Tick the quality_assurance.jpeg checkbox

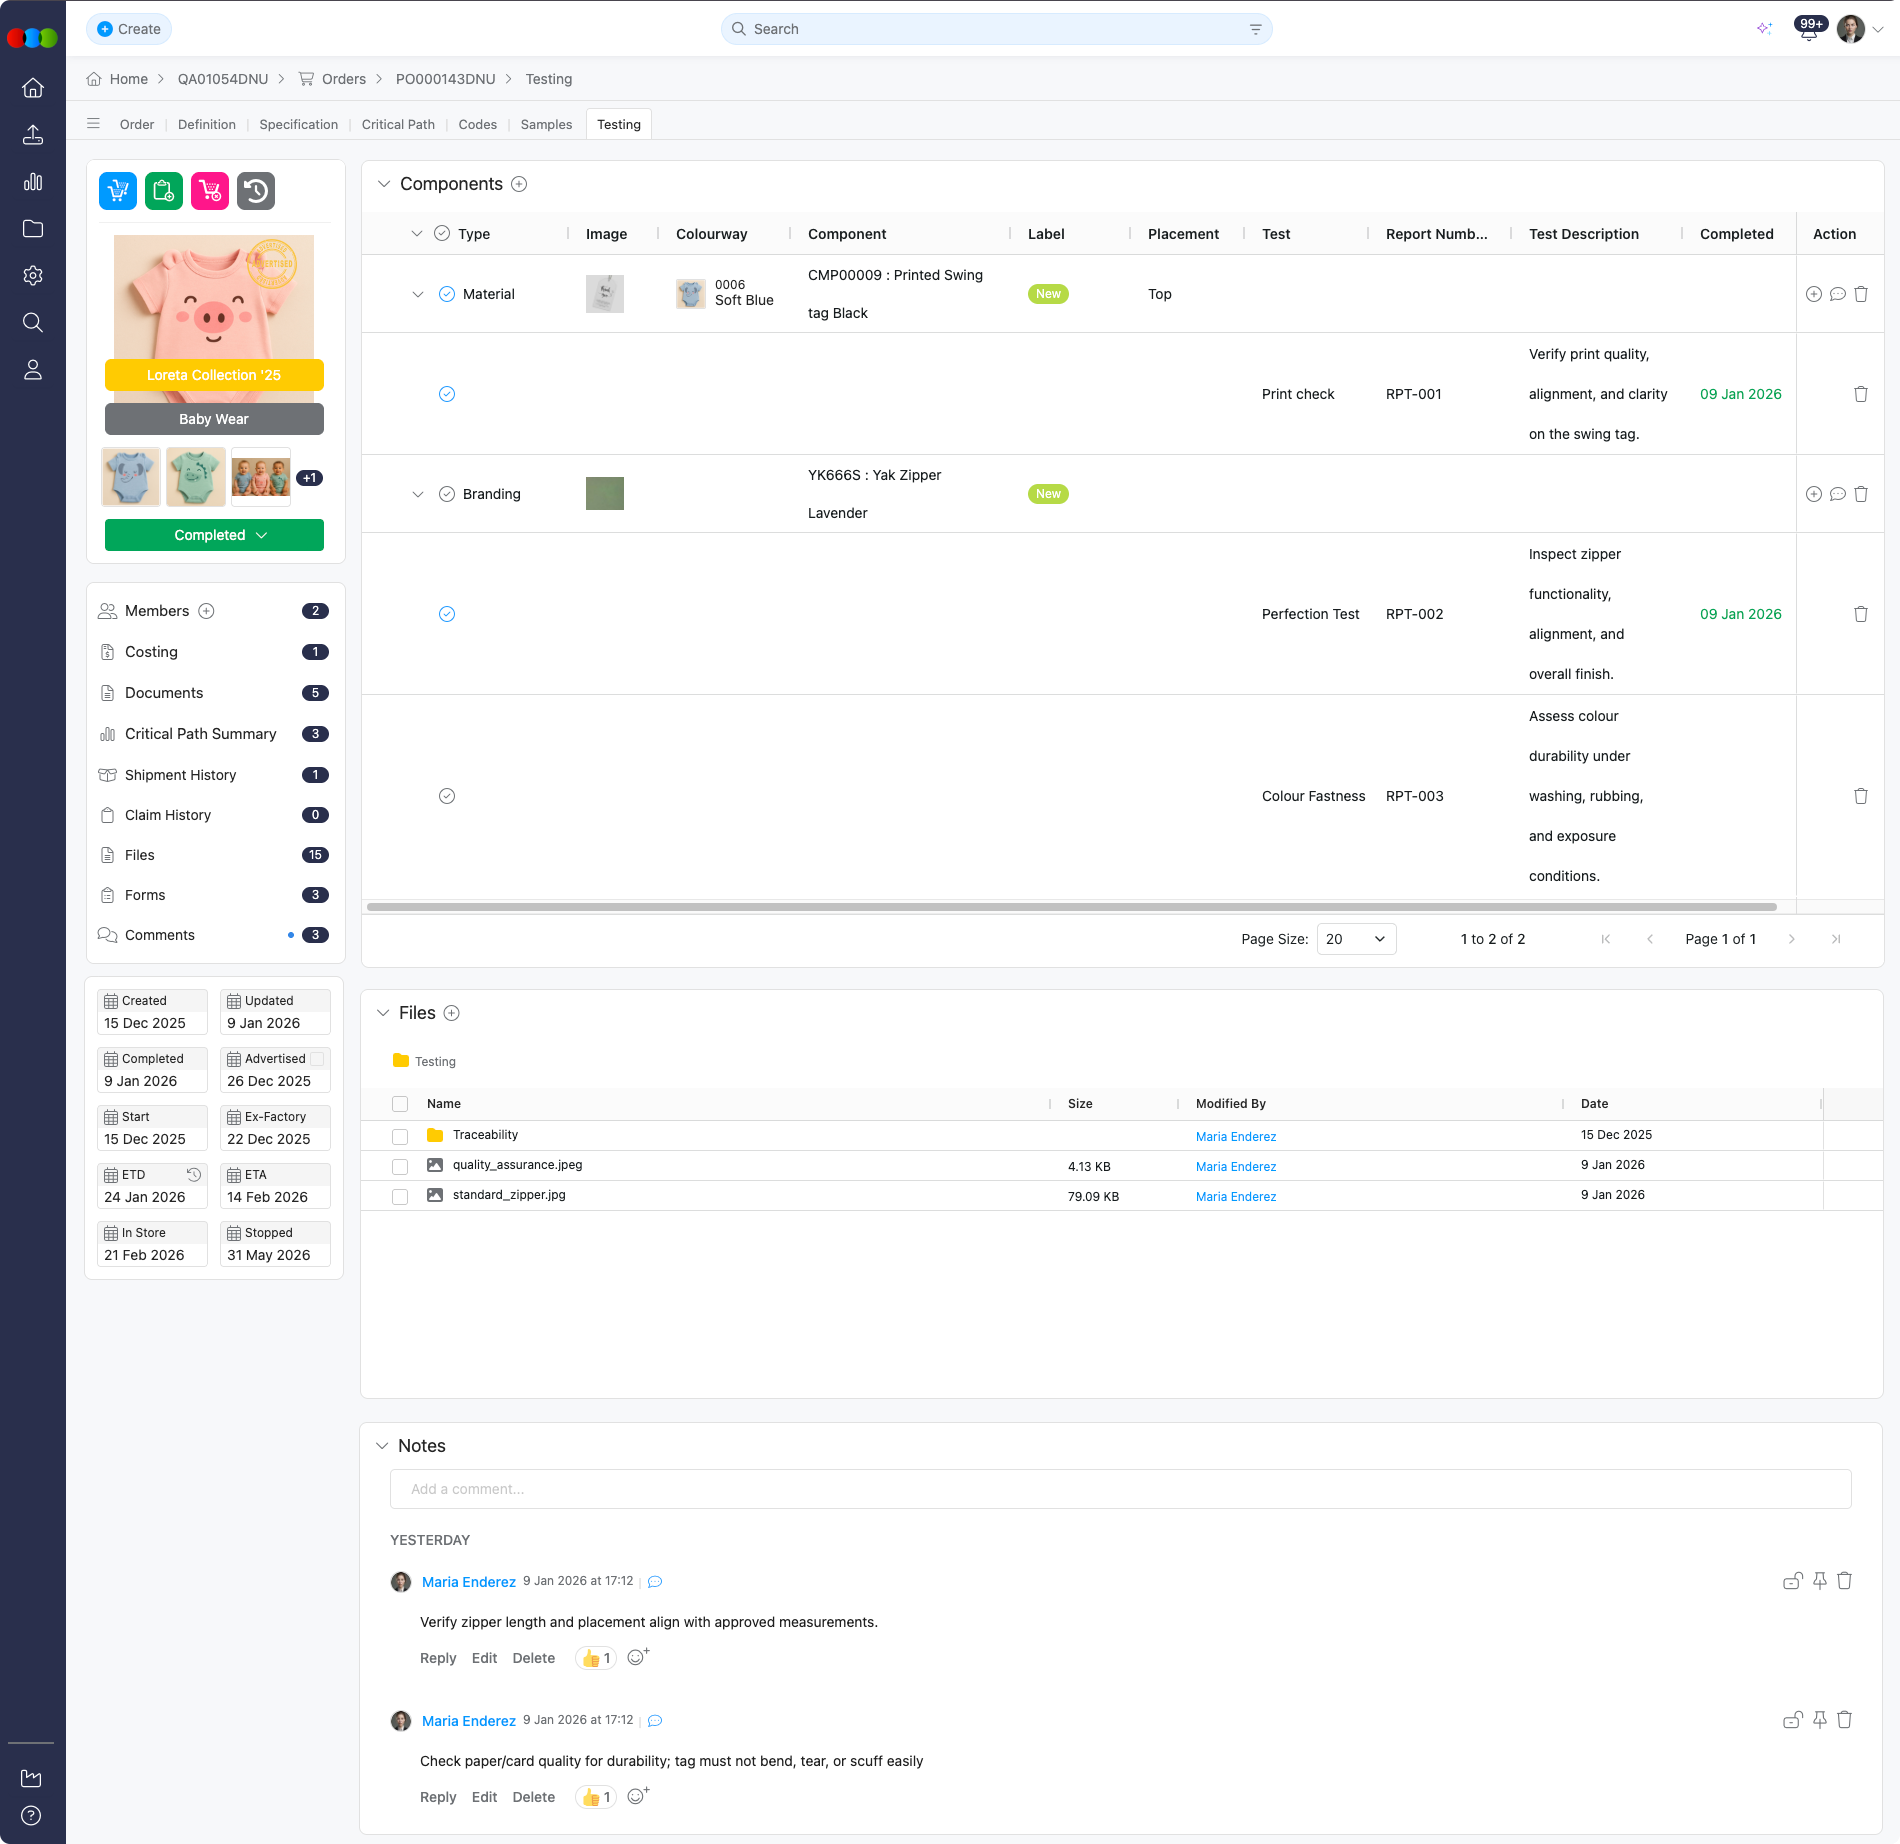click(400, 1166)
